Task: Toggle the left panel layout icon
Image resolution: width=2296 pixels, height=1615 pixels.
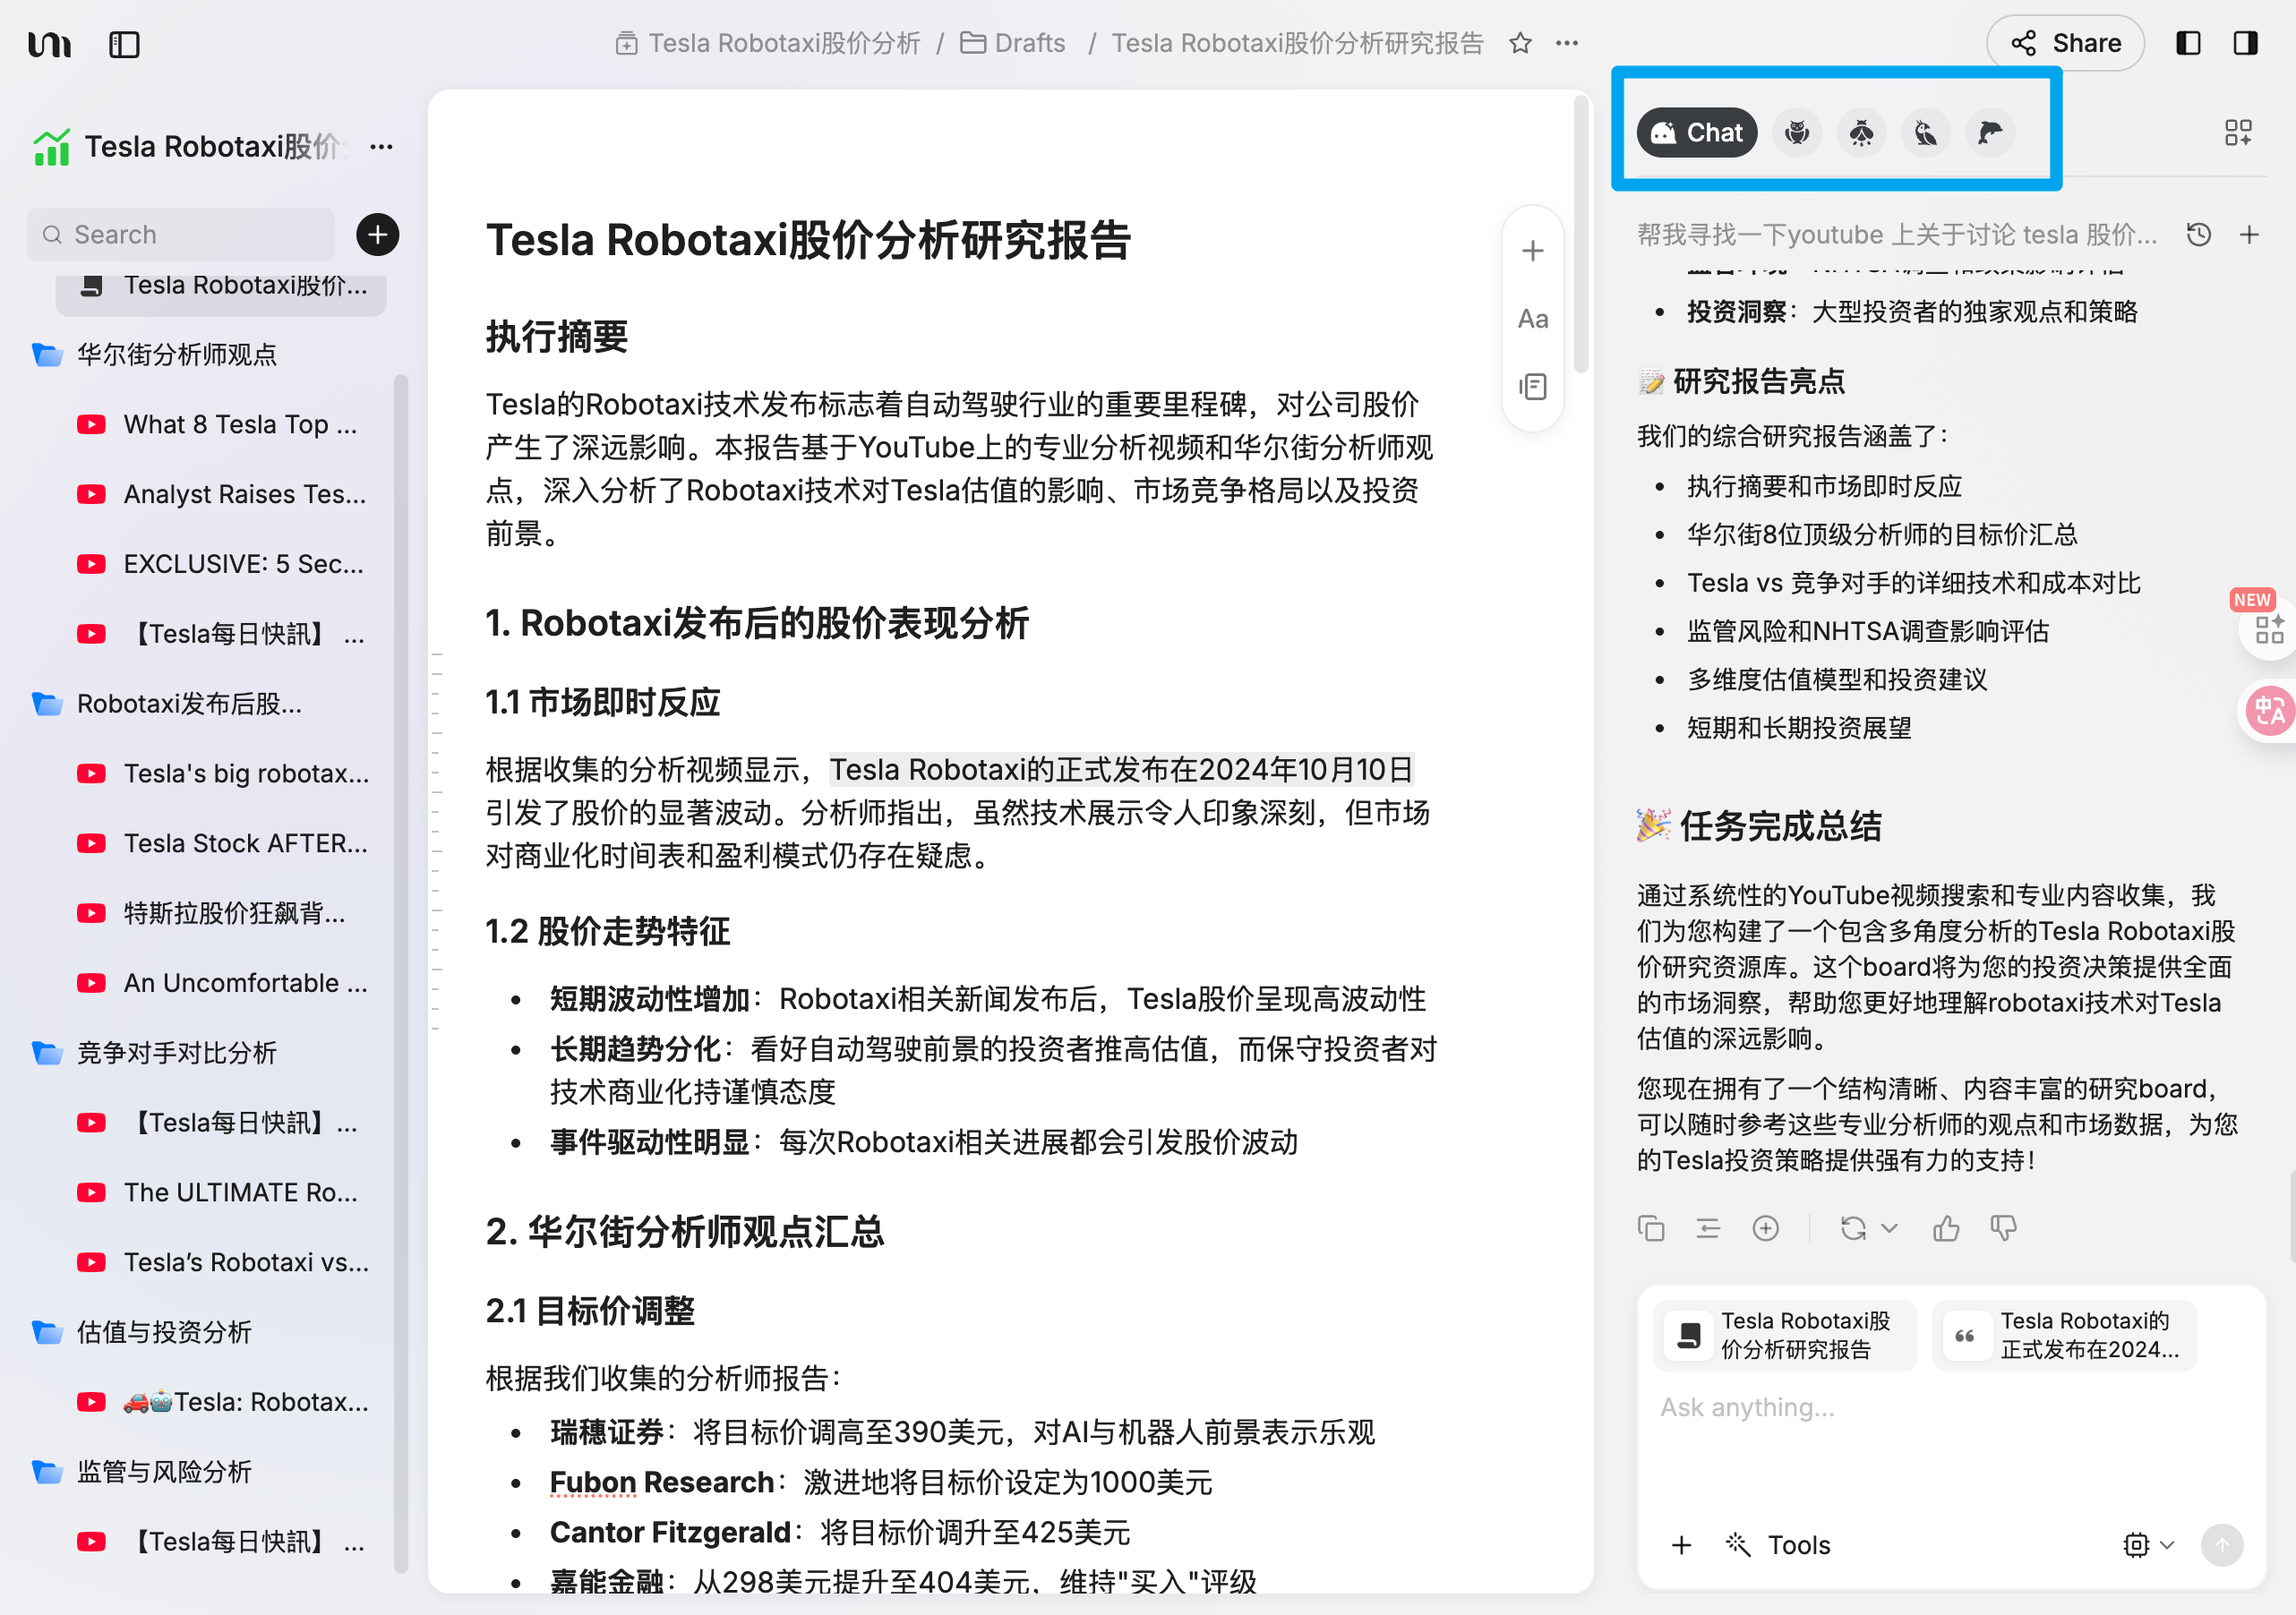Action: pyautogui.click(x=2188, y=43)
